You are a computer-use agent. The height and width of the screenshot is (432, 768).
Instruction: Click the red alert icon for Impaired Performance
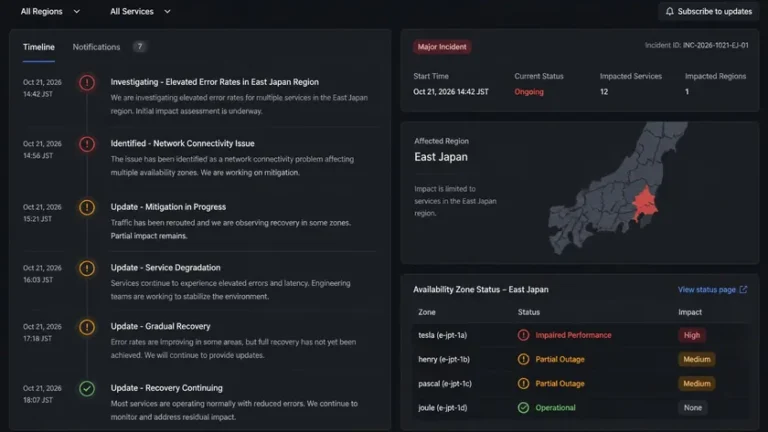(523, 335)
